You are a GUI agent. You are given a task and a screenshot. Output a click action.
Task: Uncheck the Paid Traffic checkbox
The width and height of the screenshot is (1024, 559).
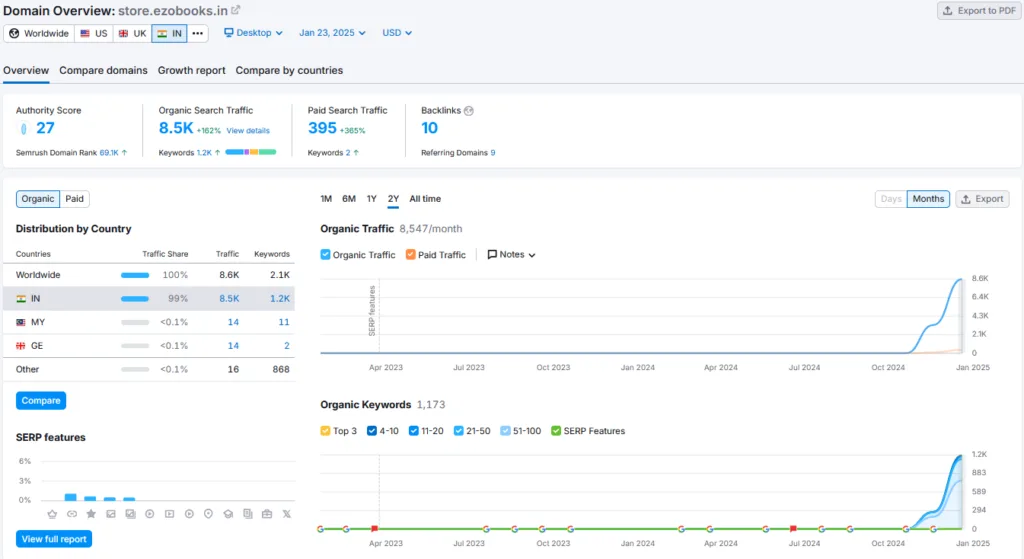tap(410, 255)
